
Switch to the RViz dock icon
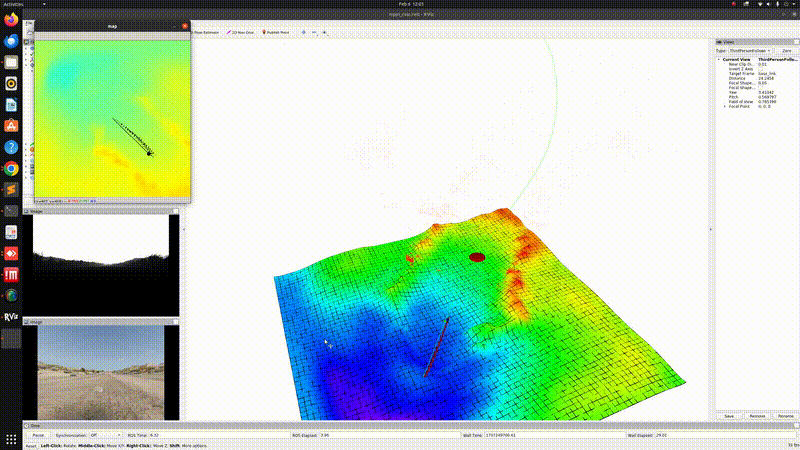click(x=11, y=317)
